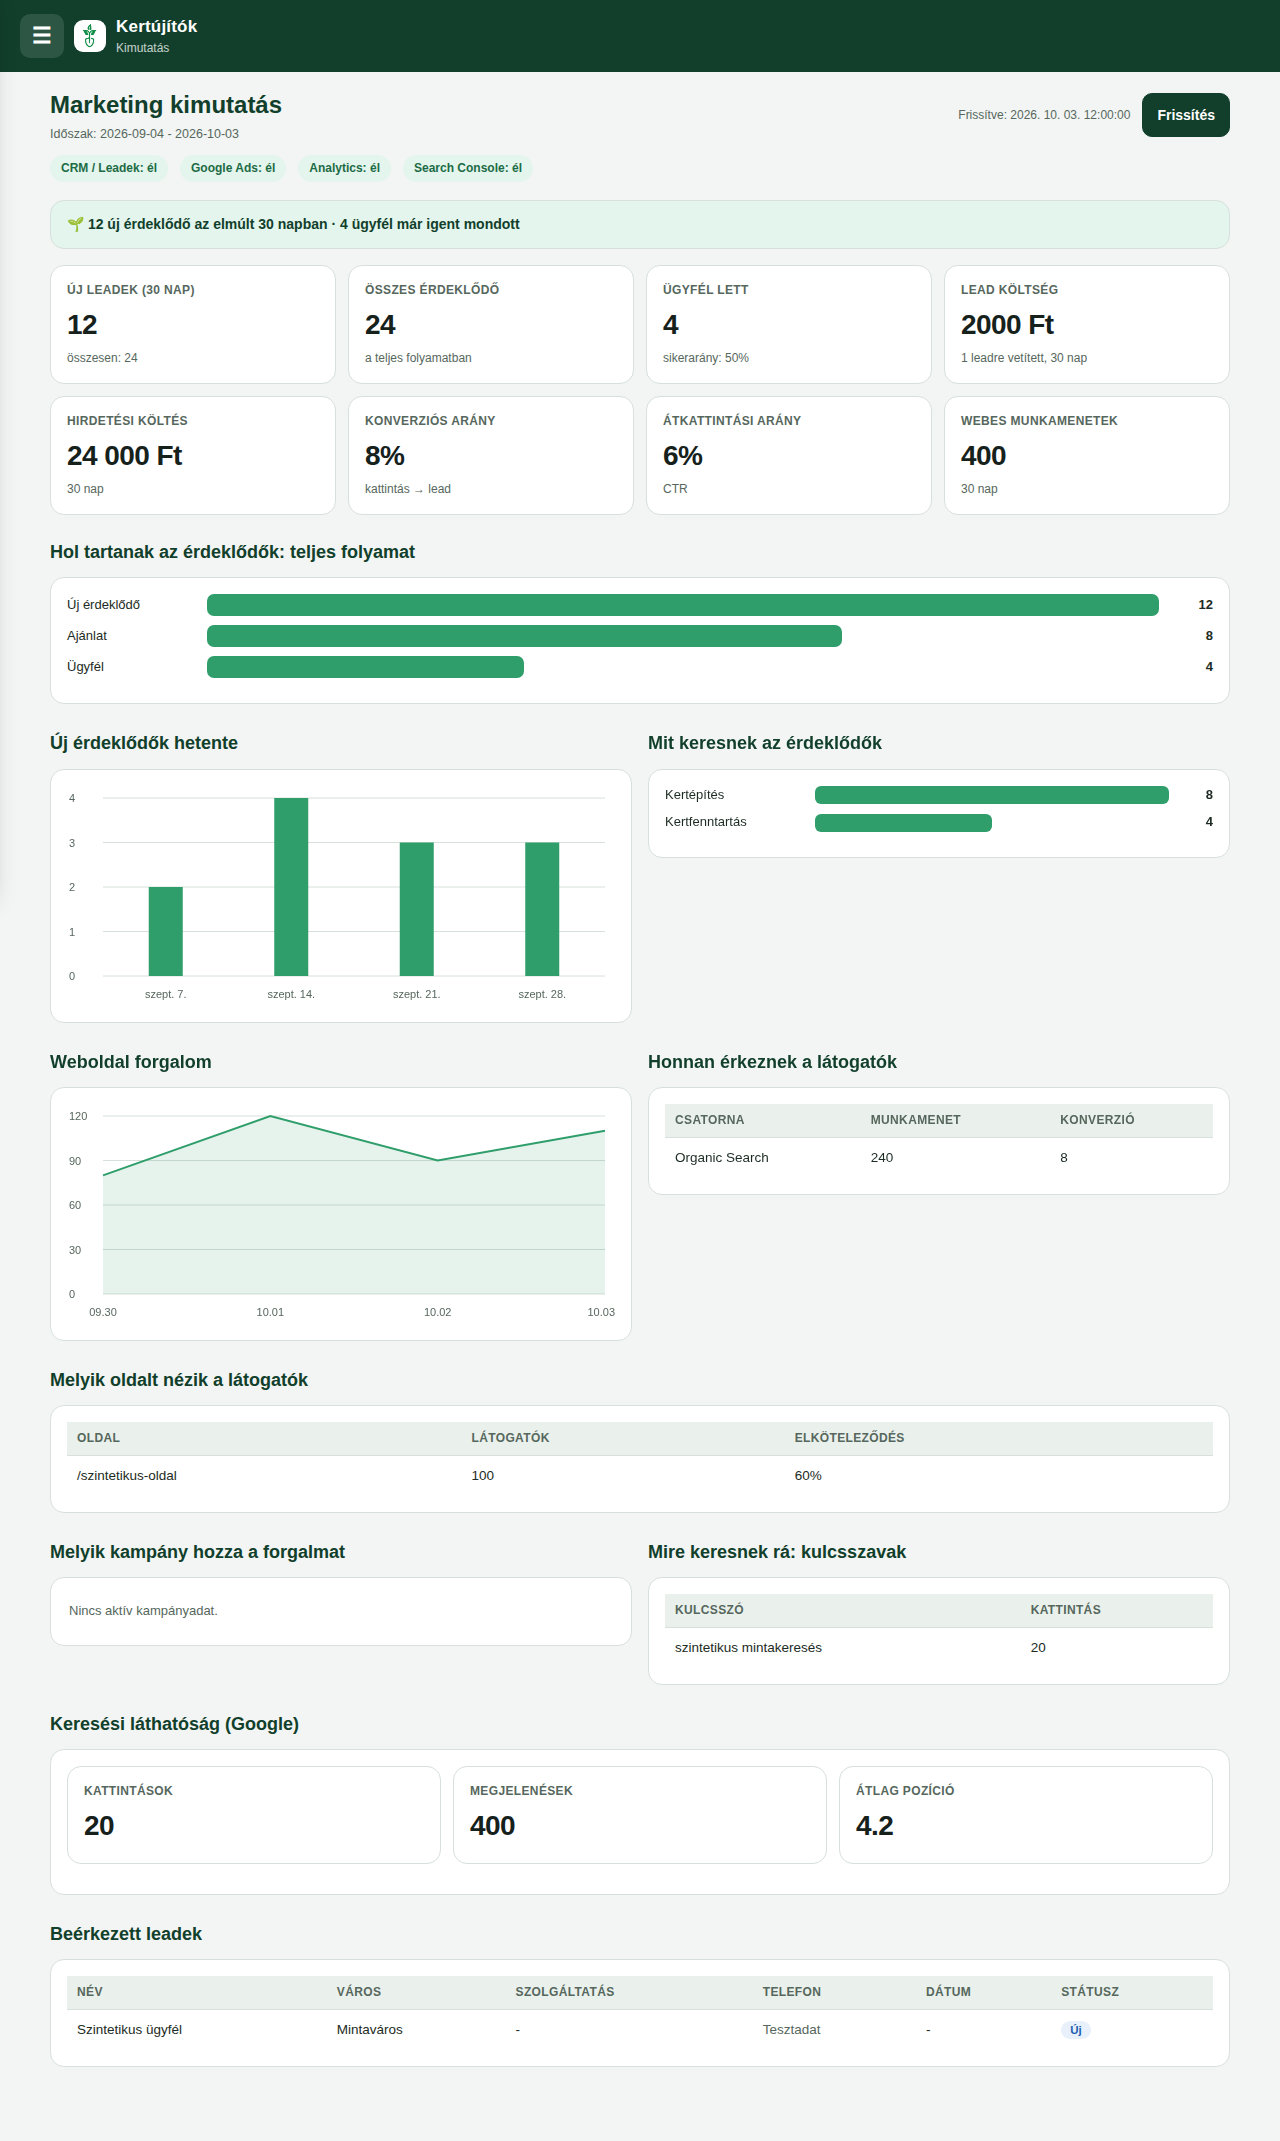The width and height of the screenshot is (1280, 2141).
Task: Click the Munkamenet column header
Action: [x=915, y=1120]
